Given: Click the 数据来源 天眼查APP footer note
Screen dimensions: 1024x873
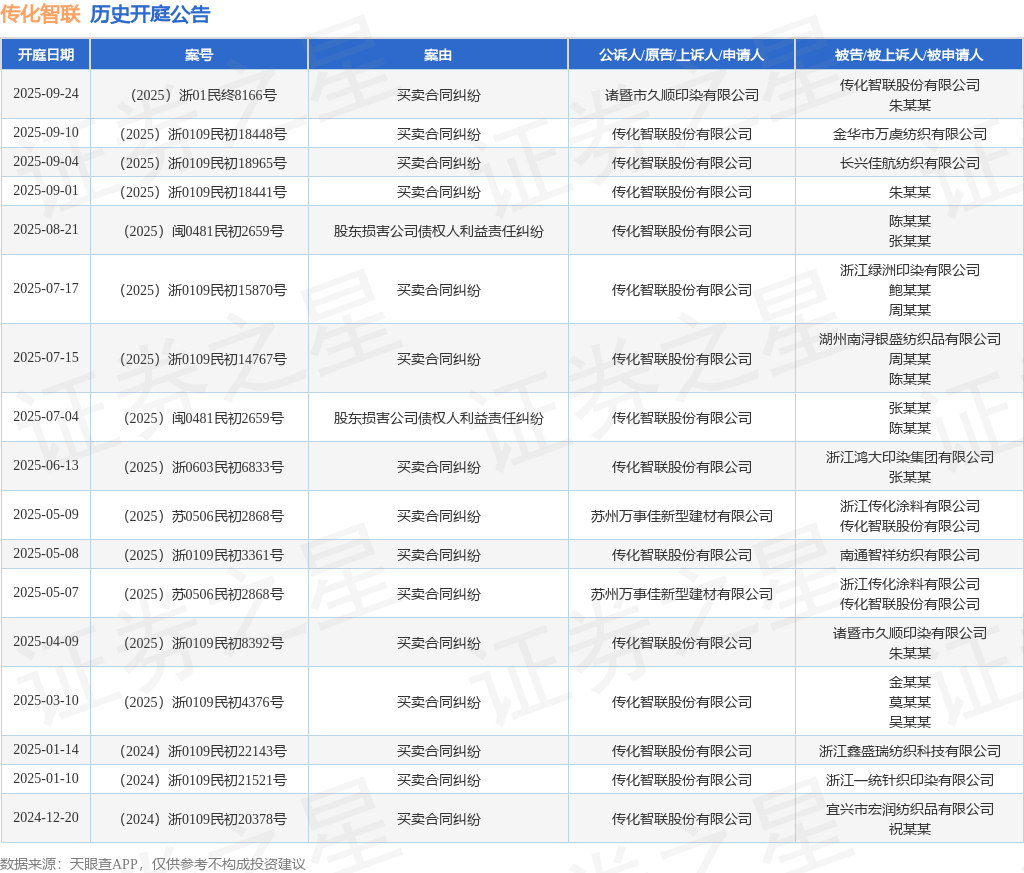Looking at the screenshot, I should 153,864.
